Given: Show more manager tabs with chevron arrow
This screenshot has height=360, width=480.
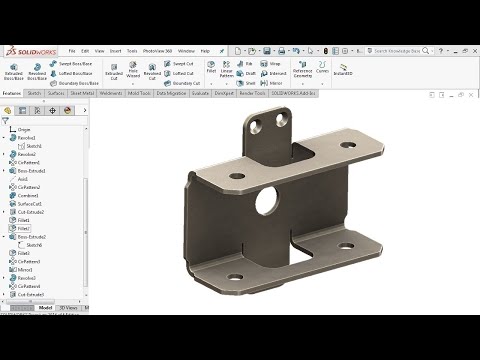Looking at the screenshot, I should pos(85,110).
